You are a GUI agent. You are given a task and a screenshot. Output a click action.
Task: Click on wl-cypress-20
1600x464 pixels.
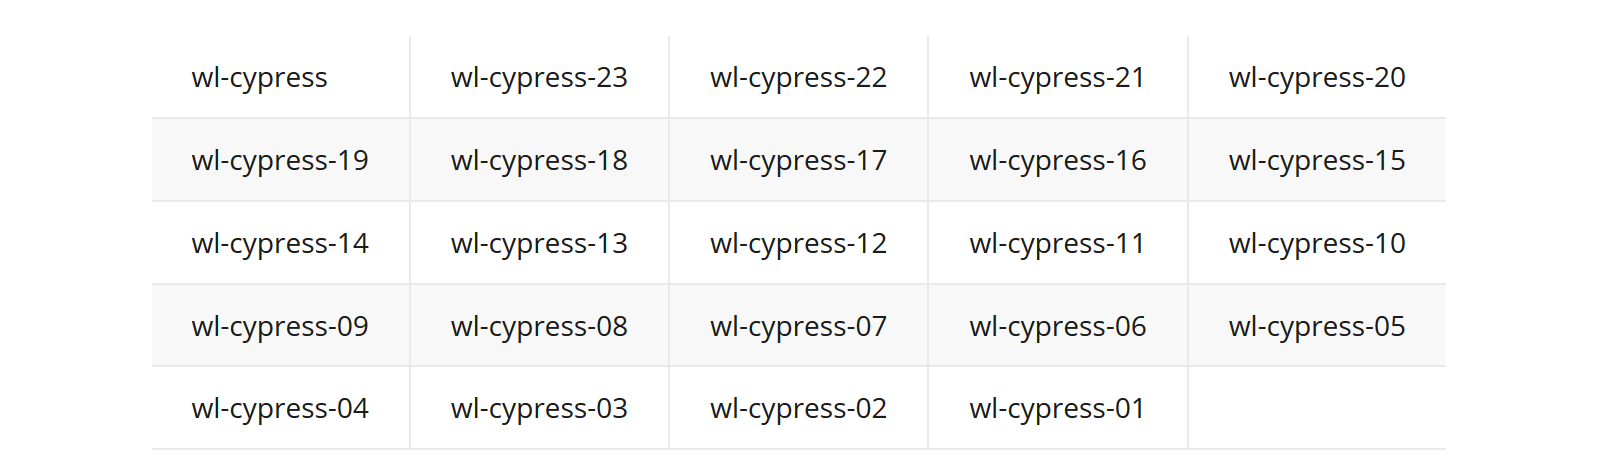1317,78
